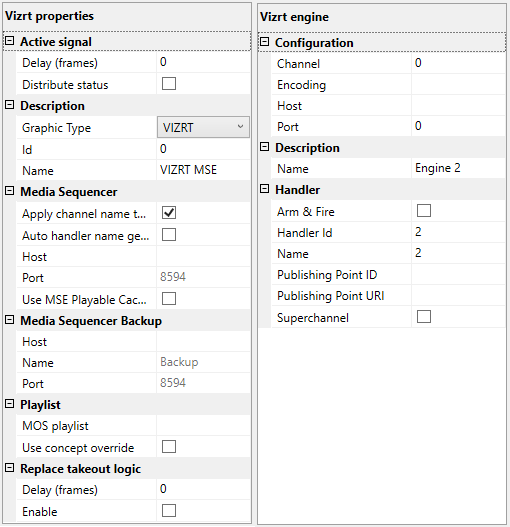Screen dimensions: 510x527
Task: Select the Publishing Point URI label
Action: 330,296
